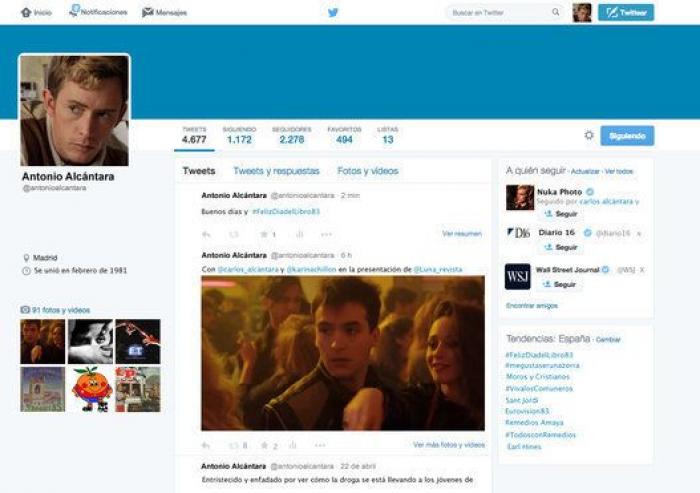Viewport: 700px width, 493px height.
Task: Go to Inicio home icon
Action: pyautogui.click(x=26, y=13)
